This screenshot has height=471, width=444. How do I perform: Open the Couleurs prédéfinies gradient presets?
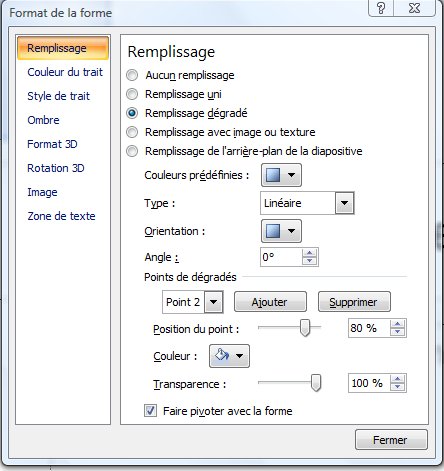(x=281, y=175)
